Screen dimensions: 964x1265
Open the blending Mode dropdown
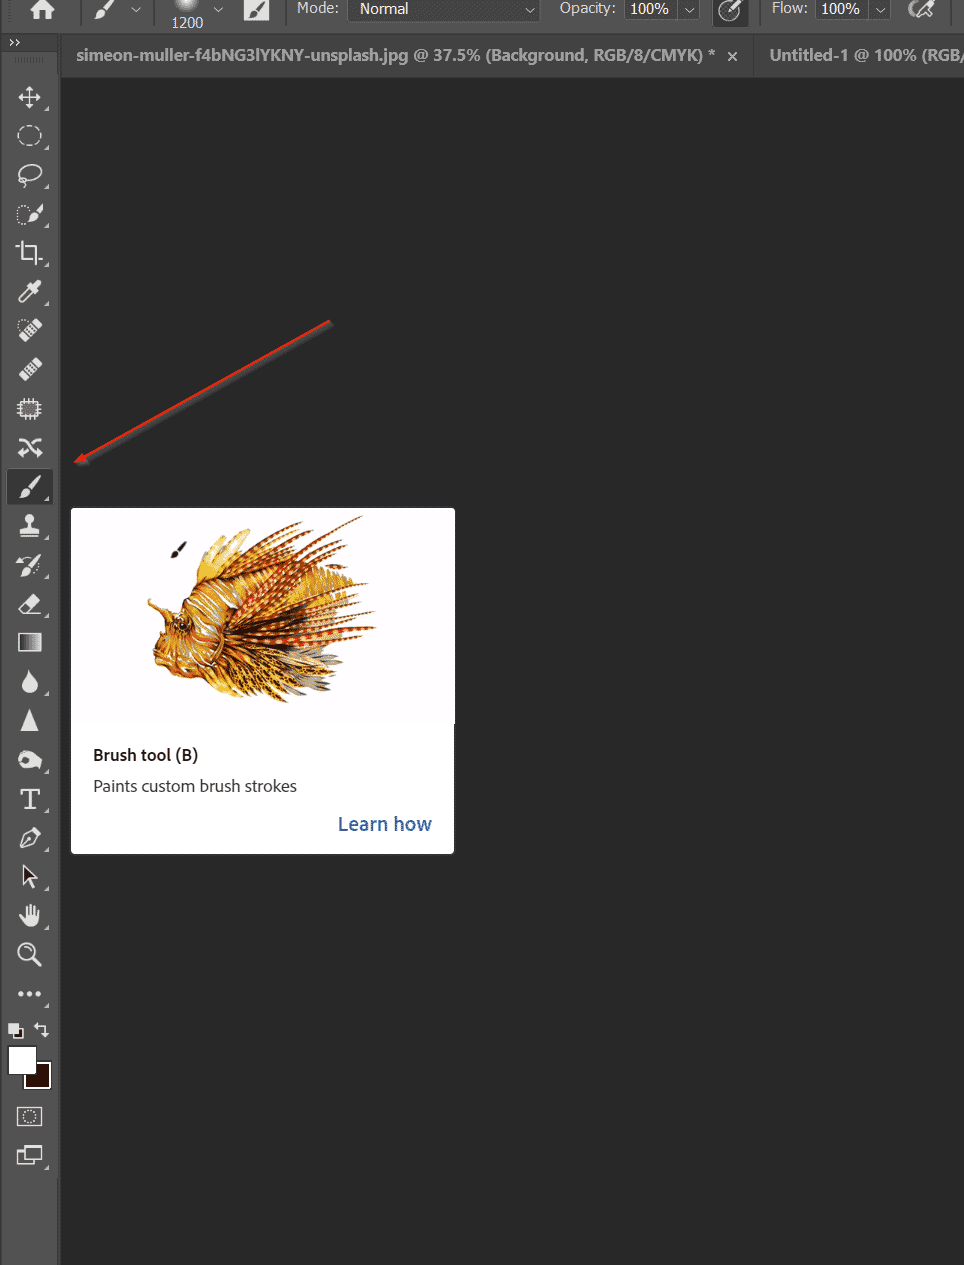[443, 9]
